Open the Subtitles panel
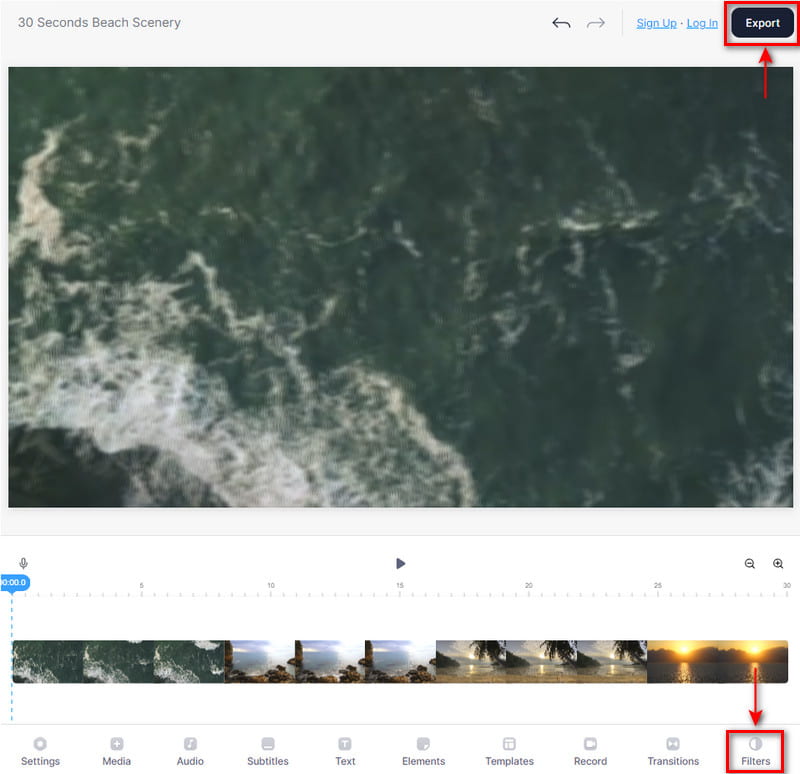 pyautogui.click(x=267, y=751)
